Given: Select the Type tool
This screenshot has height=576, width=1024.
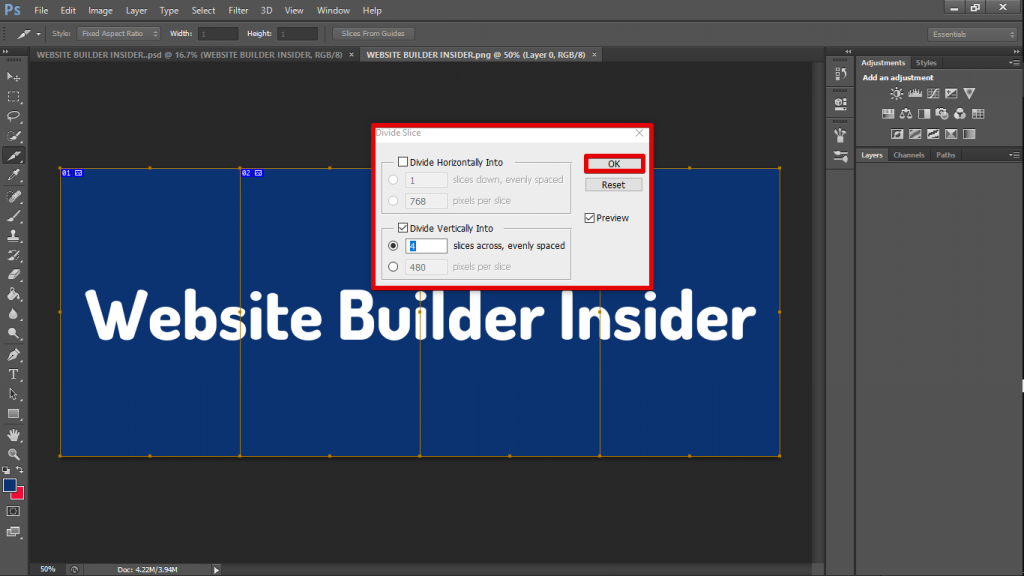Looking at the screenshot, I should tap(13, 375).
